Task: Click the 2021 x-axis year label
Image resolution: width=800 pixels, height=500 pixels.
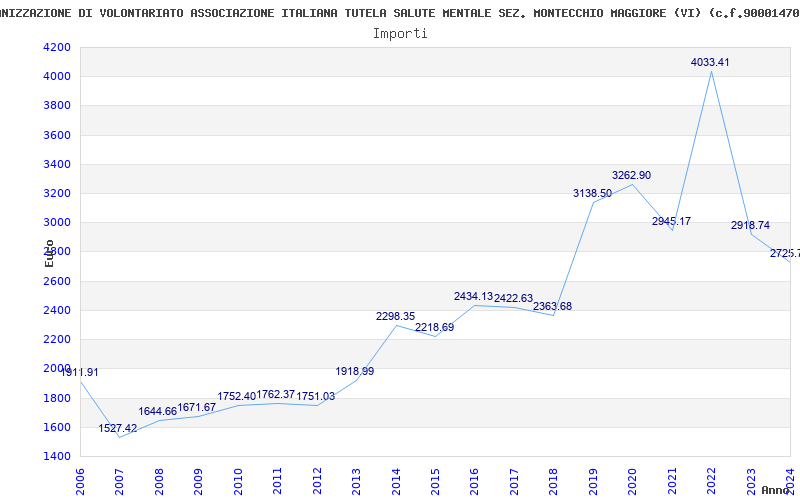Action: [672, 482]
